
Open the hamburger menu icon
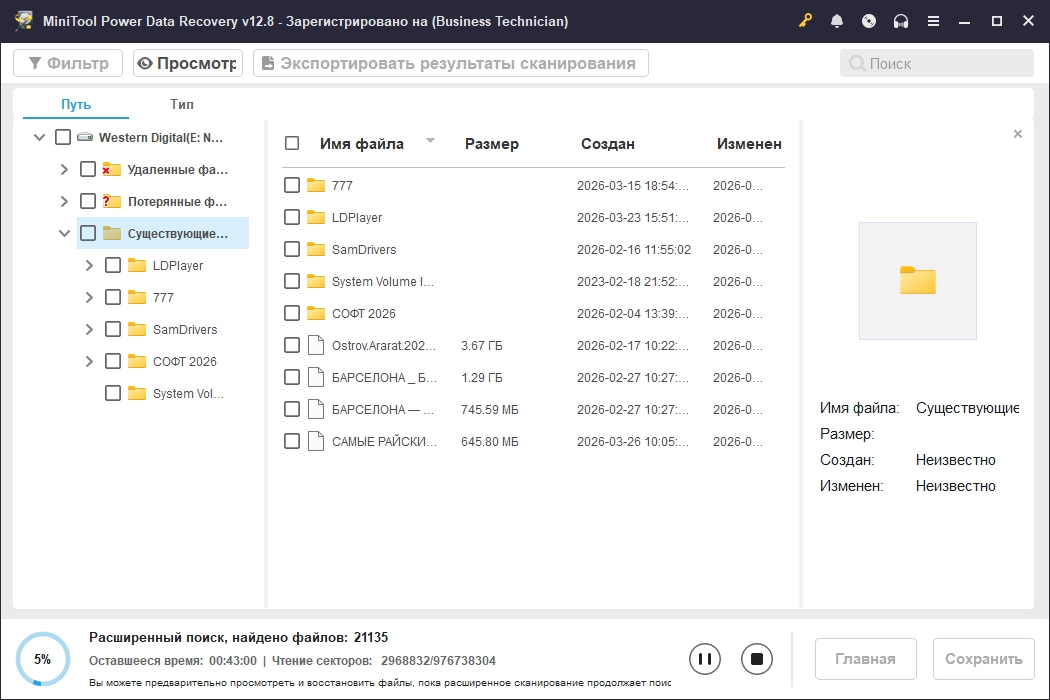coord(933,21)
